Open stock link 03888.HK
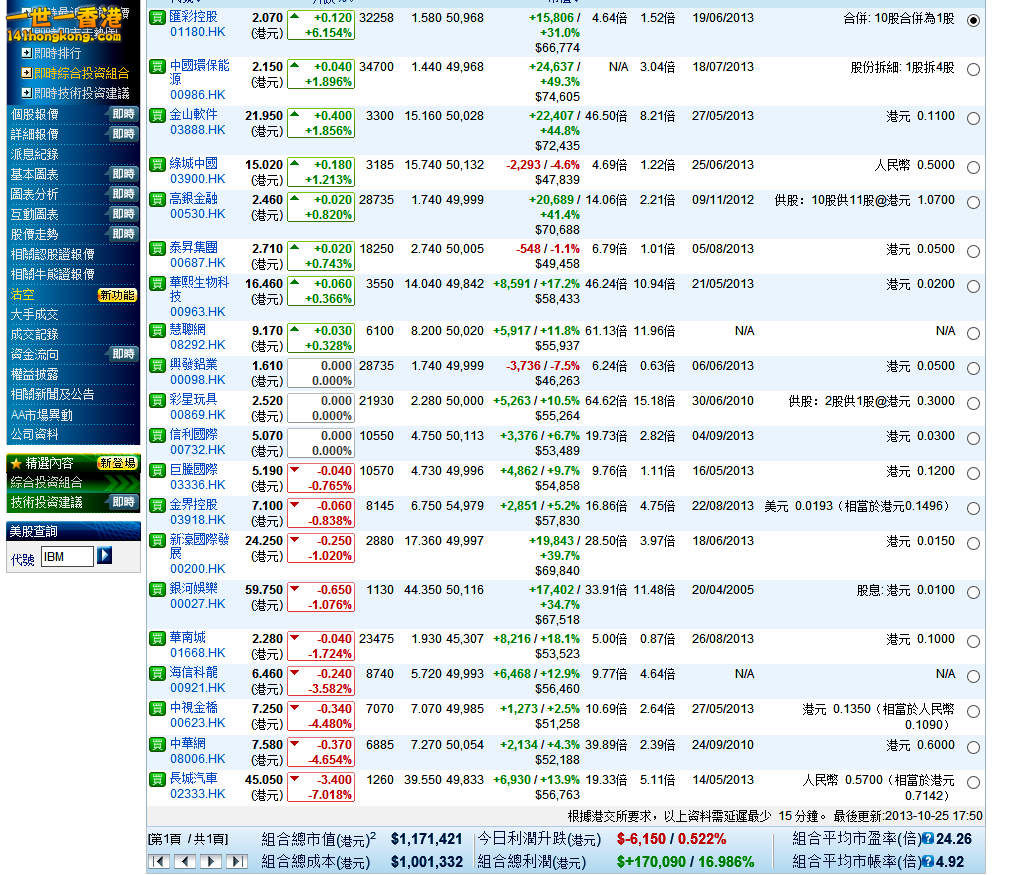Screen dimensions: 1029x875 pos(198,130)
